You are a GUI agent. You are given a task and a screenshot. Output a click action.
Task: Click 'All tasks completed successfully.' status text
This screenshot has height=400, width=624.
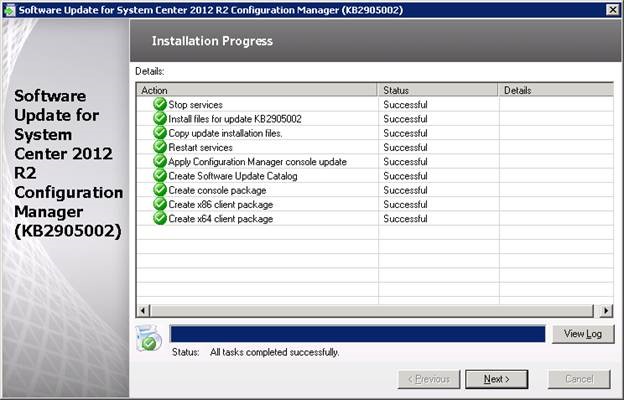275,353
